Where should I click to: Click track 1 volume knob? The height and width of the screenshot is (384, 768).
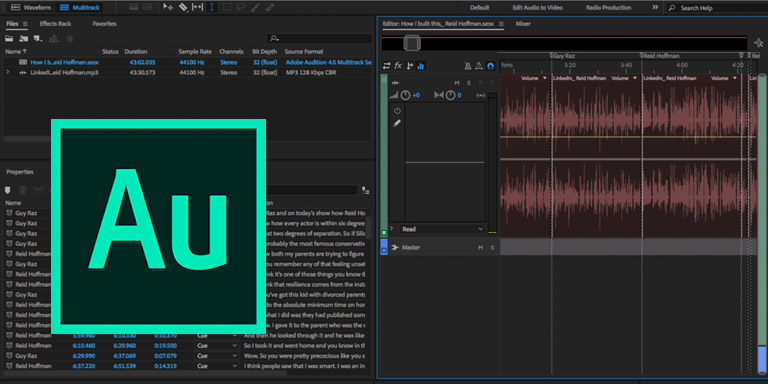tap(406, 95)
